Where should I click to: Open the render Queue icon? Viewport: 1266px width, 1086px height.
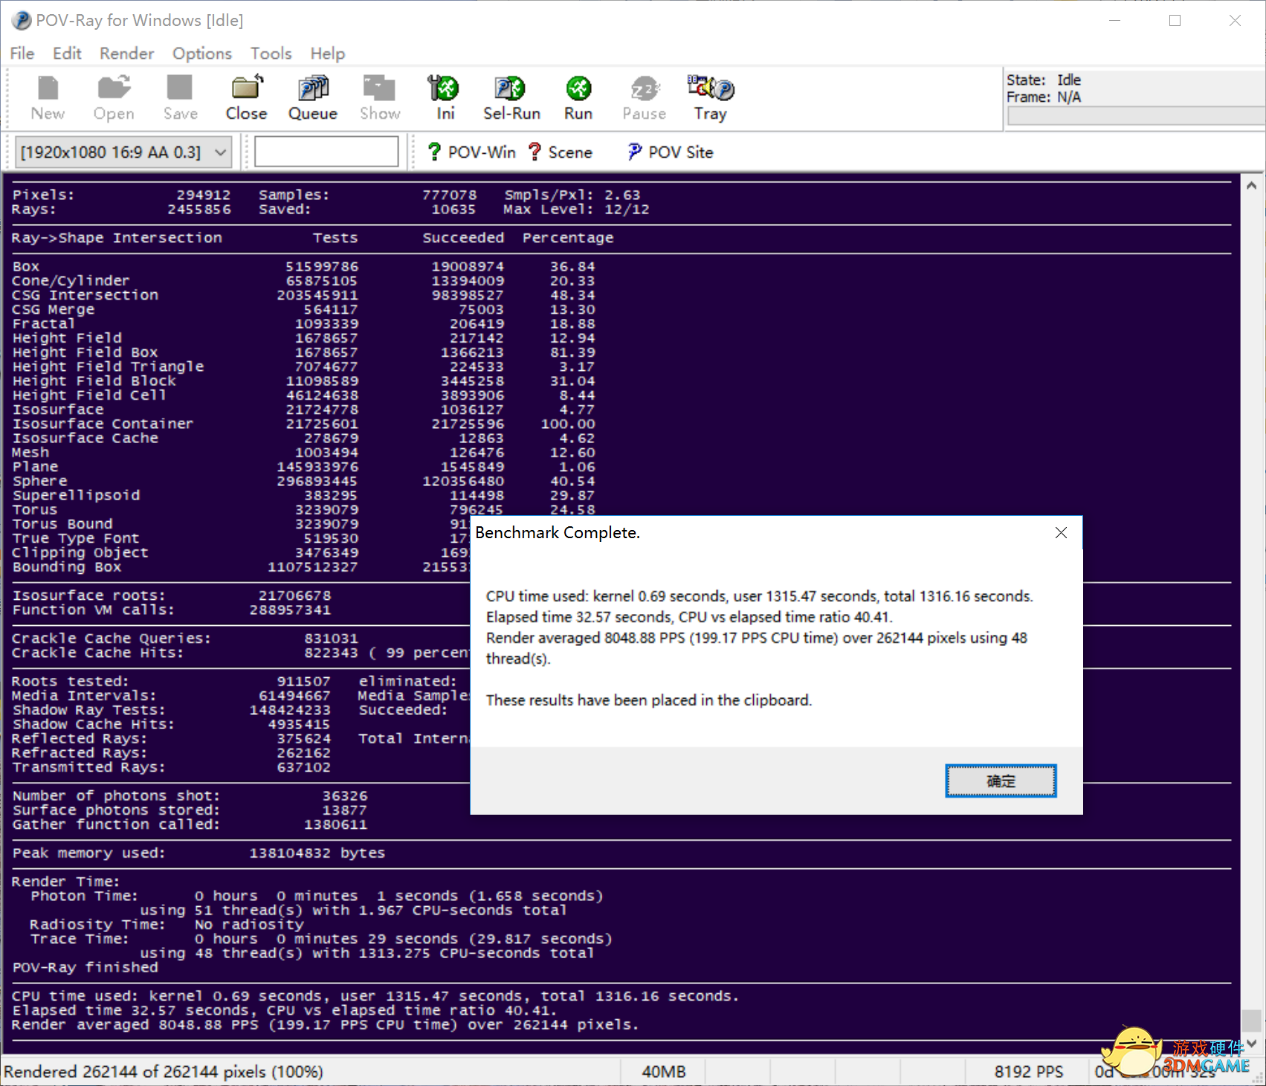point(313,98)
